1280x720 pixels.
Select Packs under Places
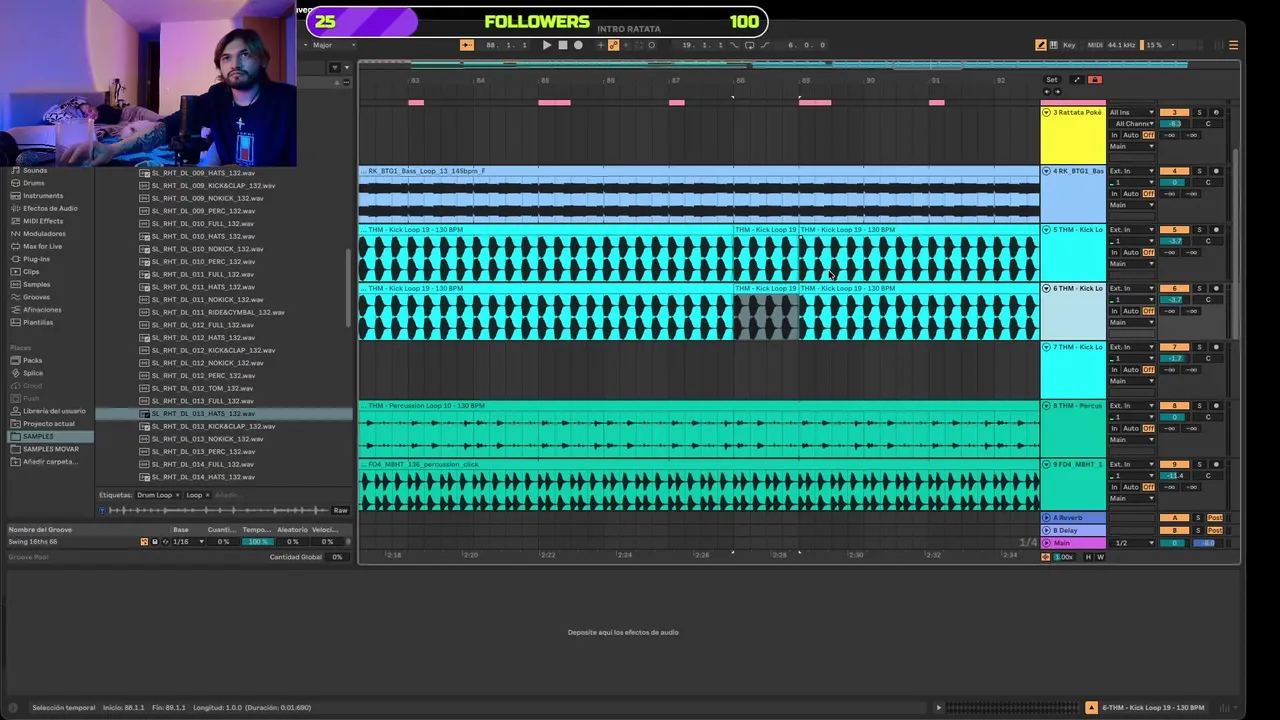point(32,360)
